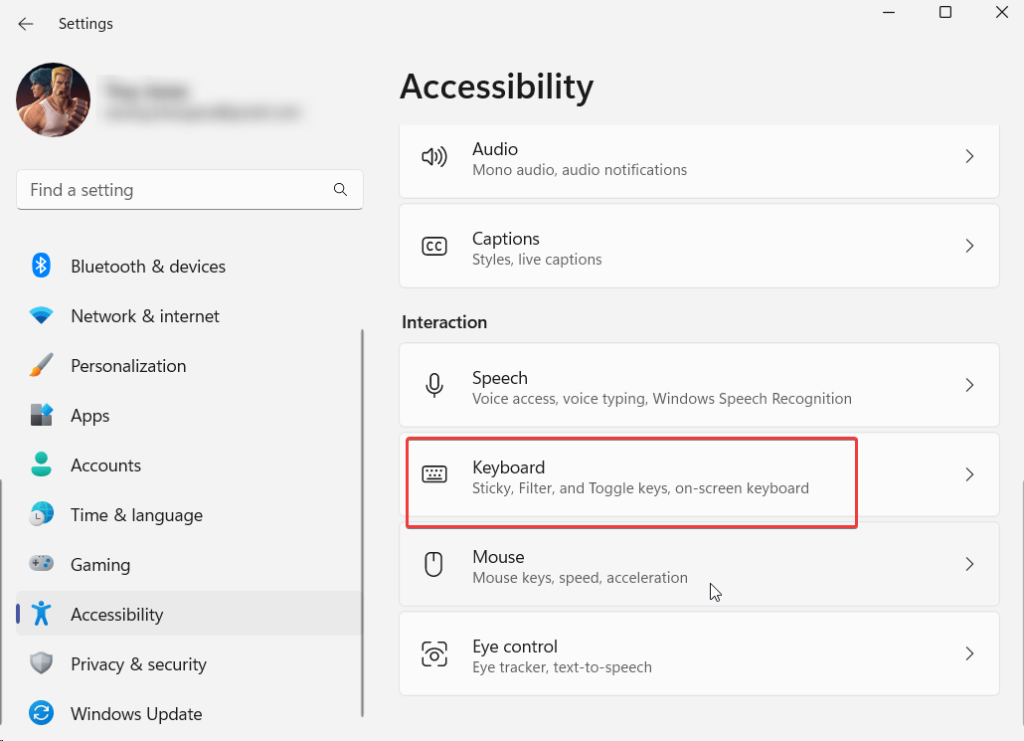Expand the Captions settings chevron
1024x741 pixels.
tap(969, 246)
